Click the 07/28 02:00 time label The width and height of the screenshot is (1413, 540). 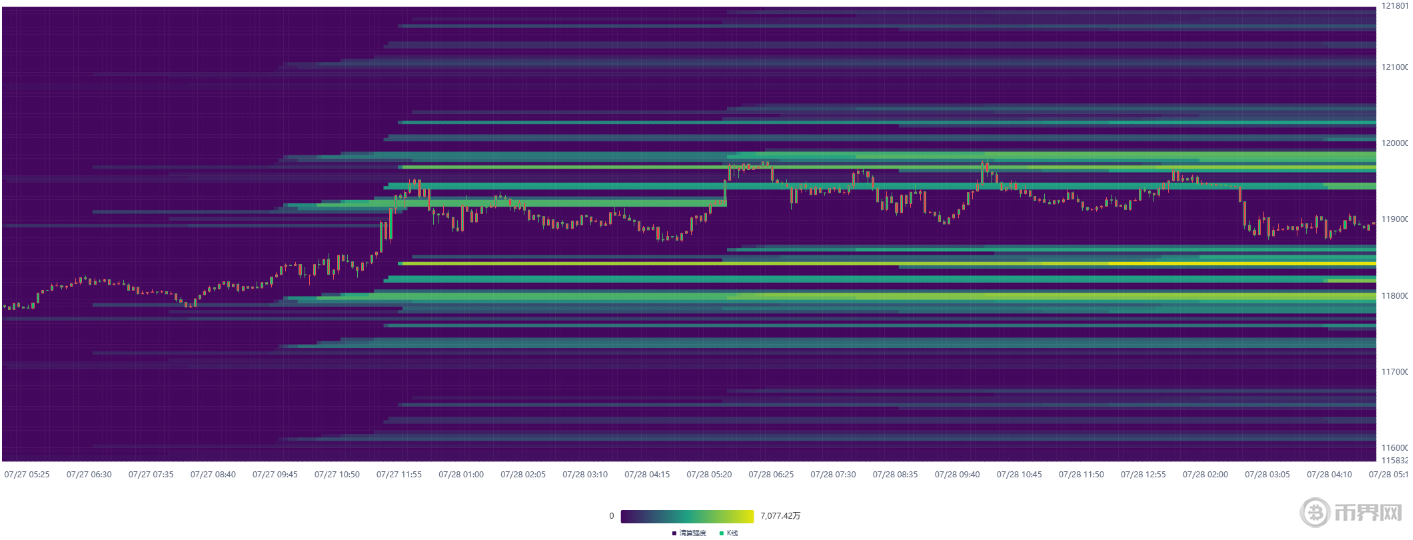pos(1205,475)
